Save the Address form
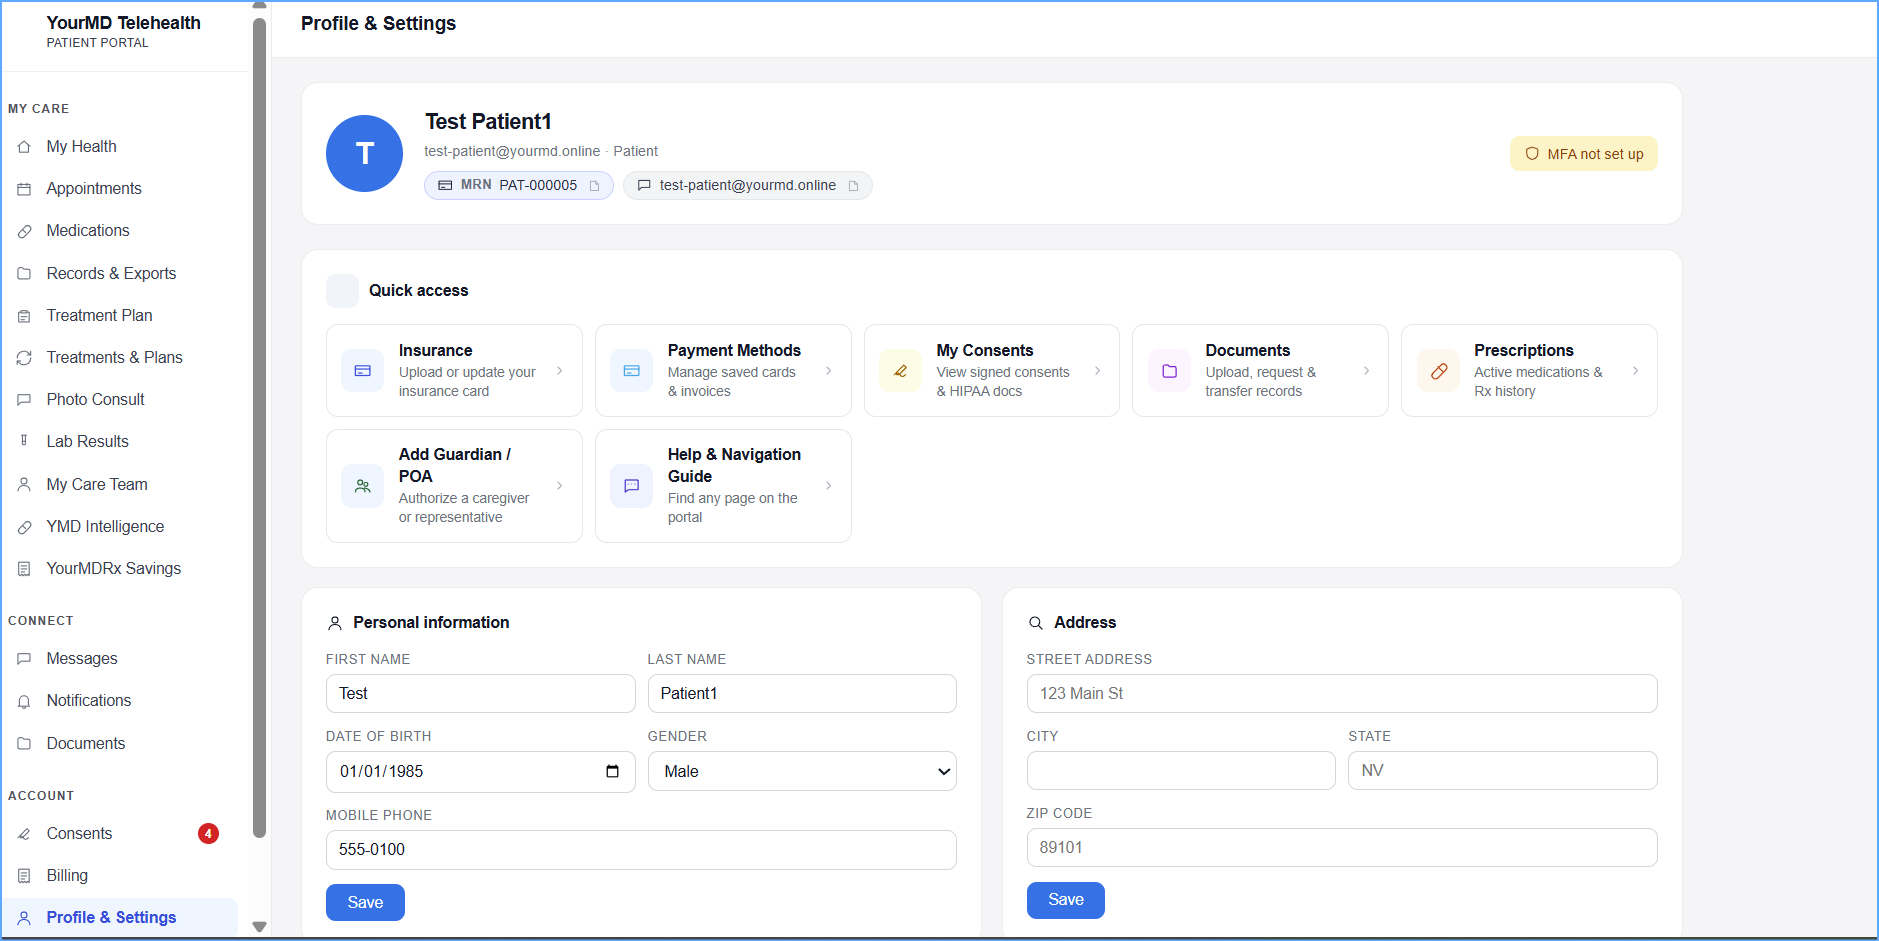 1066,900
